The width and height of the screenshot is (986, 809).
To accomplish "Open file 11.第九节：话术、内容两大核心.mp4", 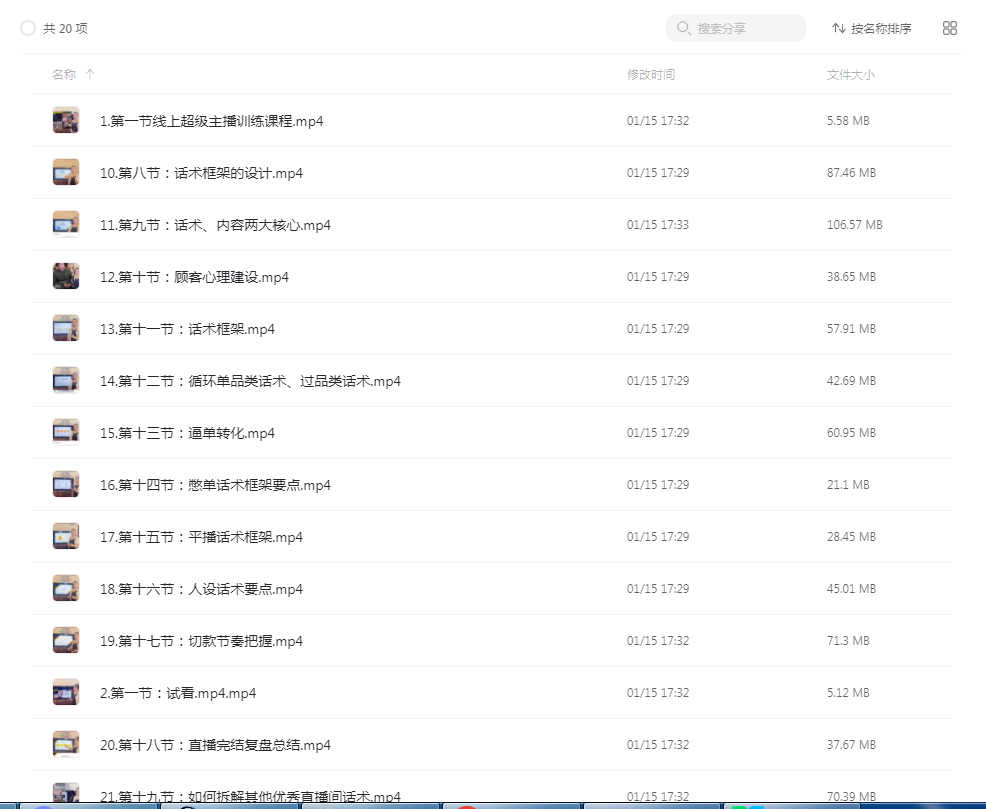I will coord(215,225).
